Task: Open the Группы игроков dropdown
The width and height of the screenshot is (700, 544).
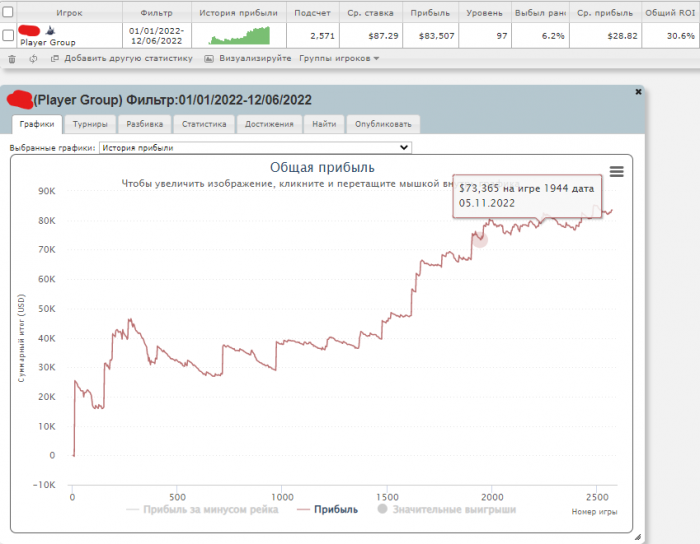Action: pos(339,58)
